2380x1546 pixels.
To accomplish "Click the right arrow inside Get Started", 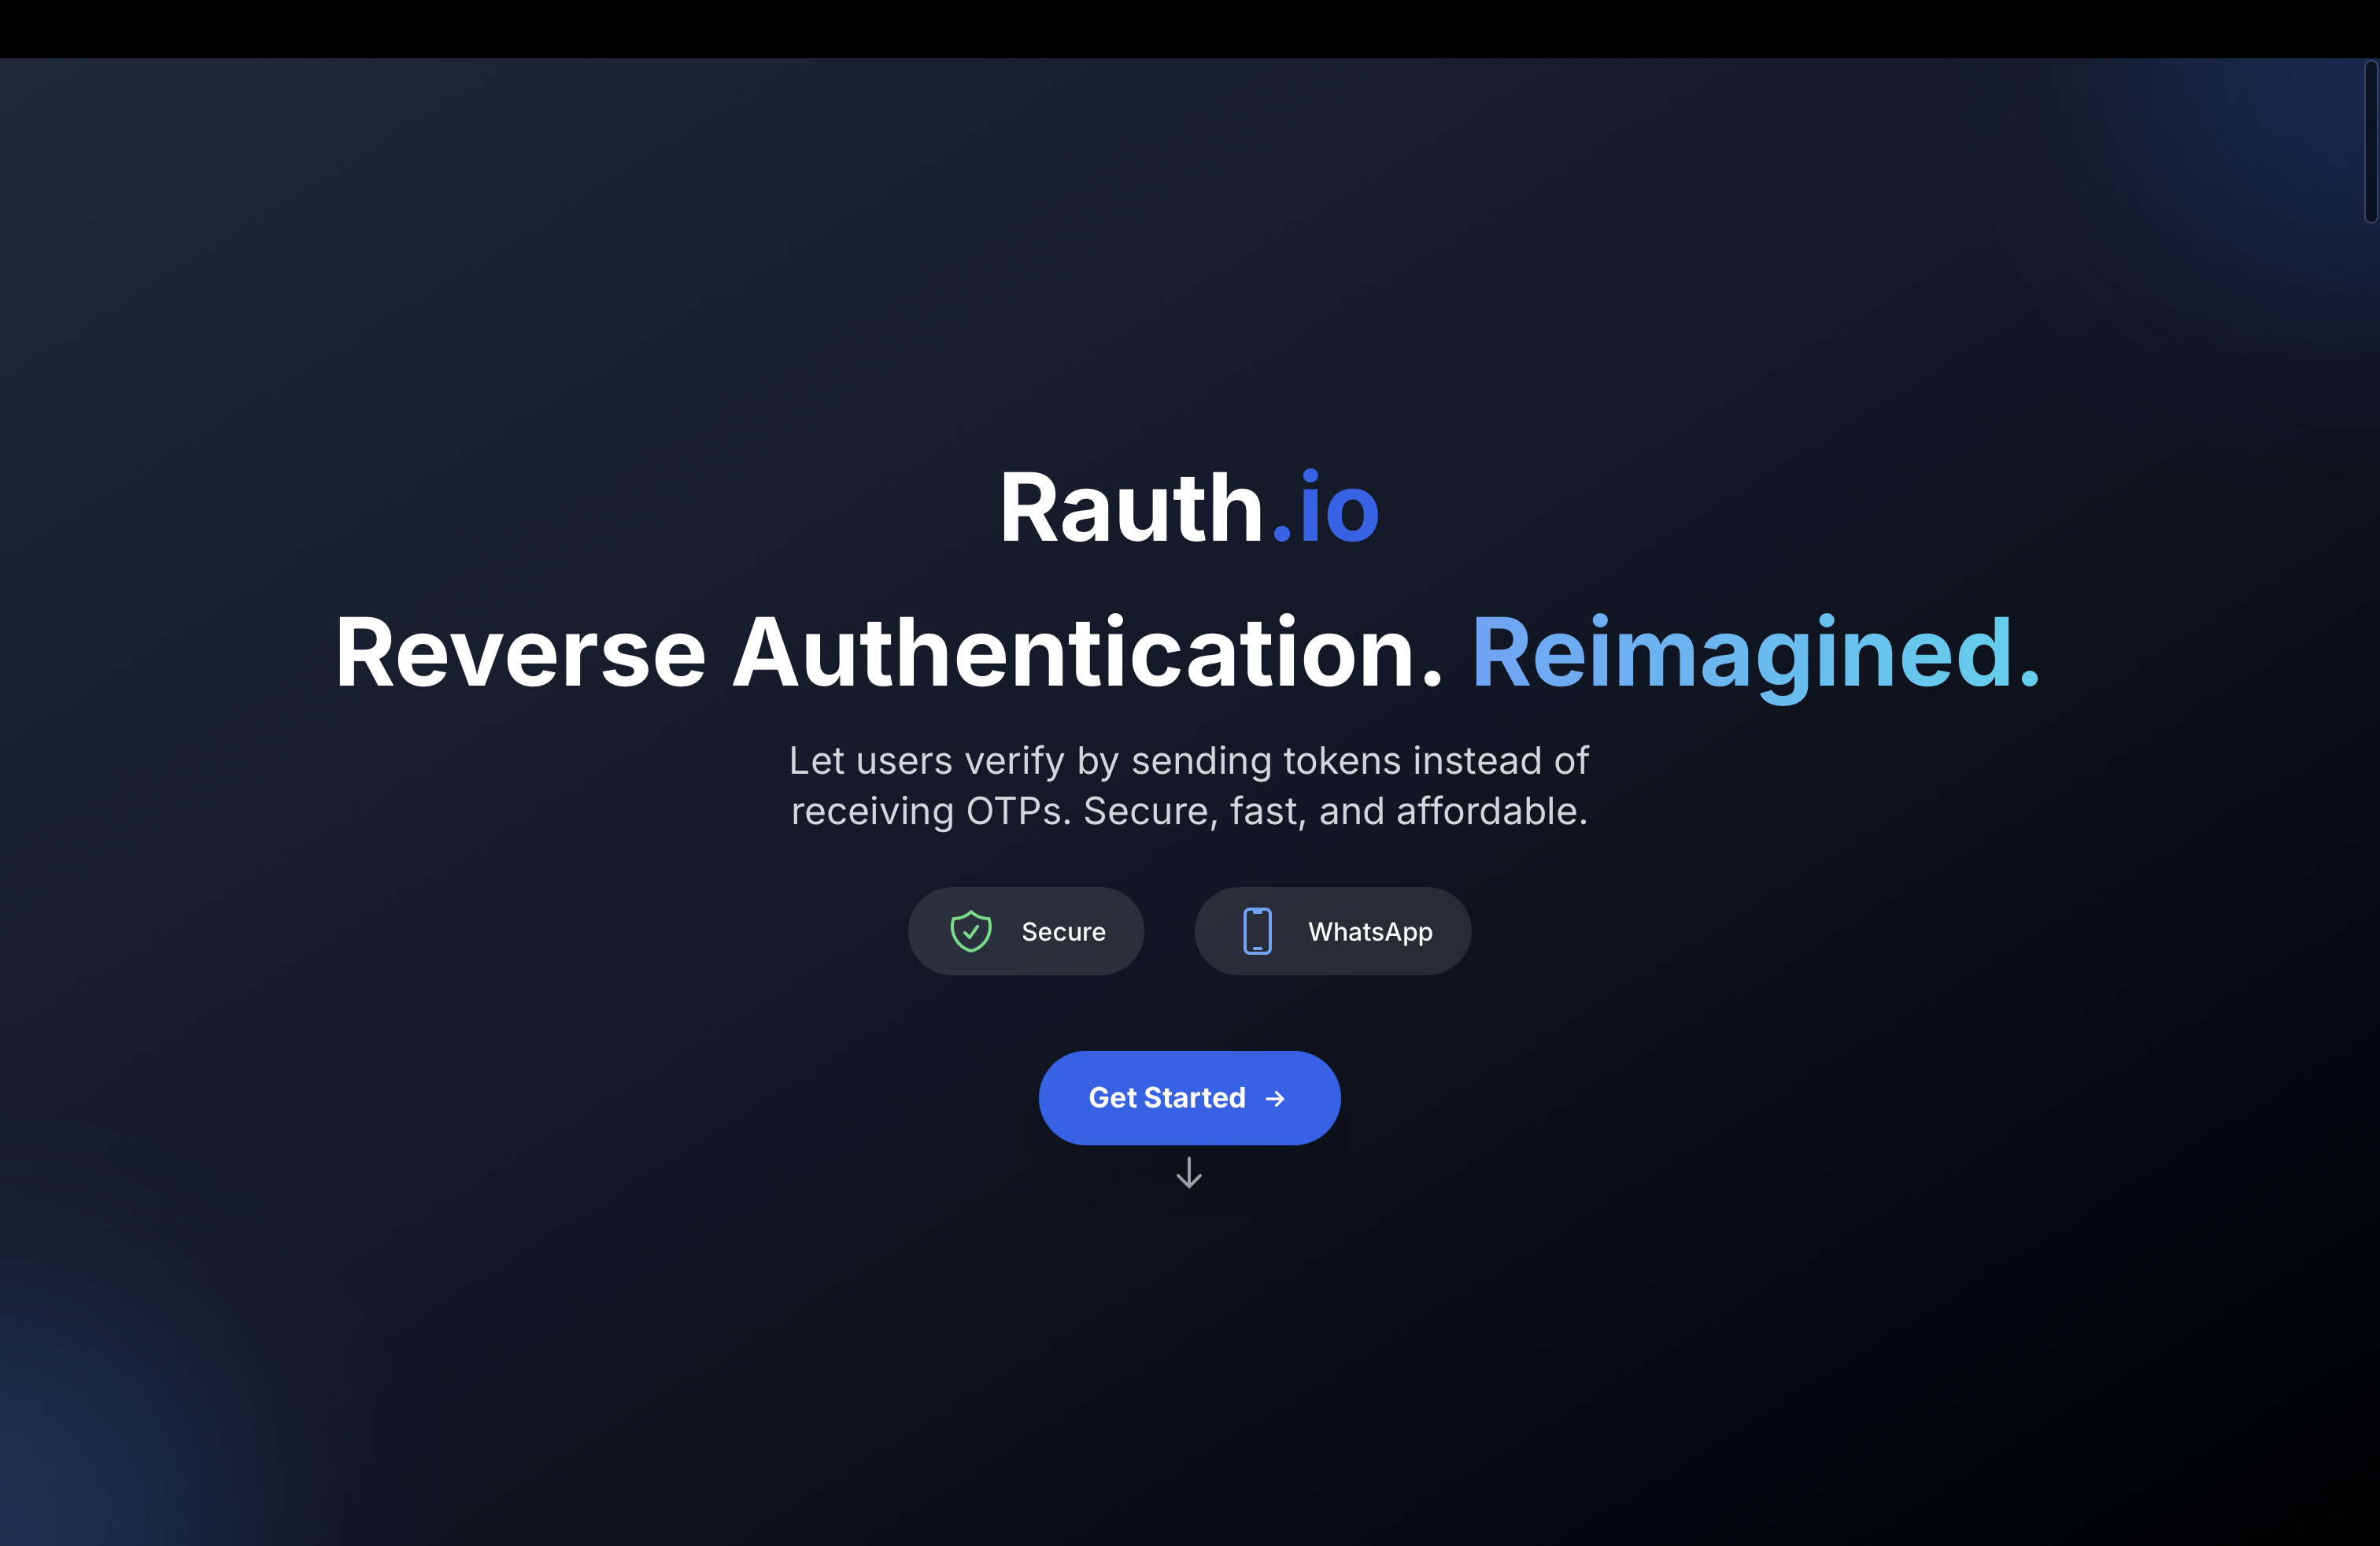I will click(1275, 1099).
